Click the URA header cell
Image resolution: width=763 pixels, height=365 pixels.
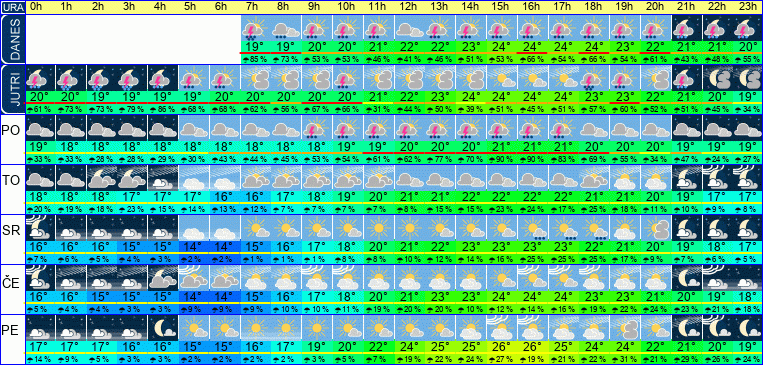point(12,7)
